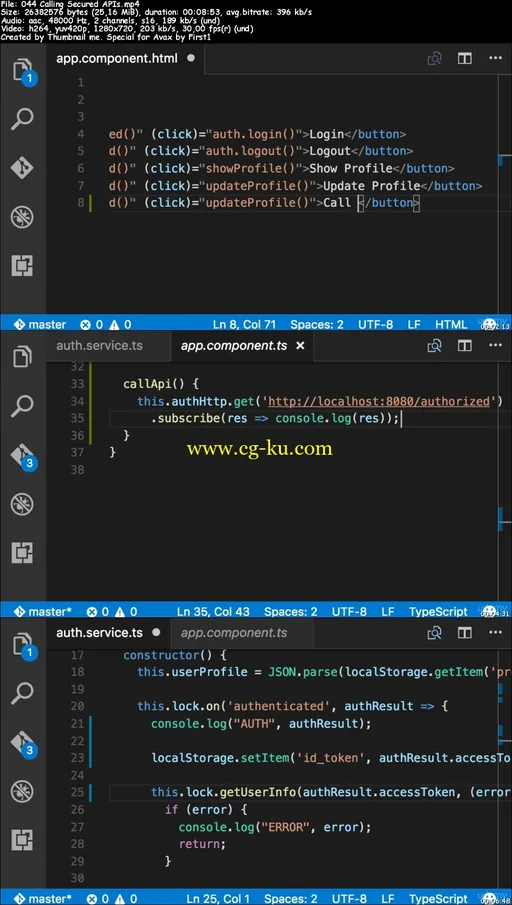This screenshot has width=512, height=905.
Task: Click Ln 25, Col 1 go-to-line indicator
Action: [218, 899]
